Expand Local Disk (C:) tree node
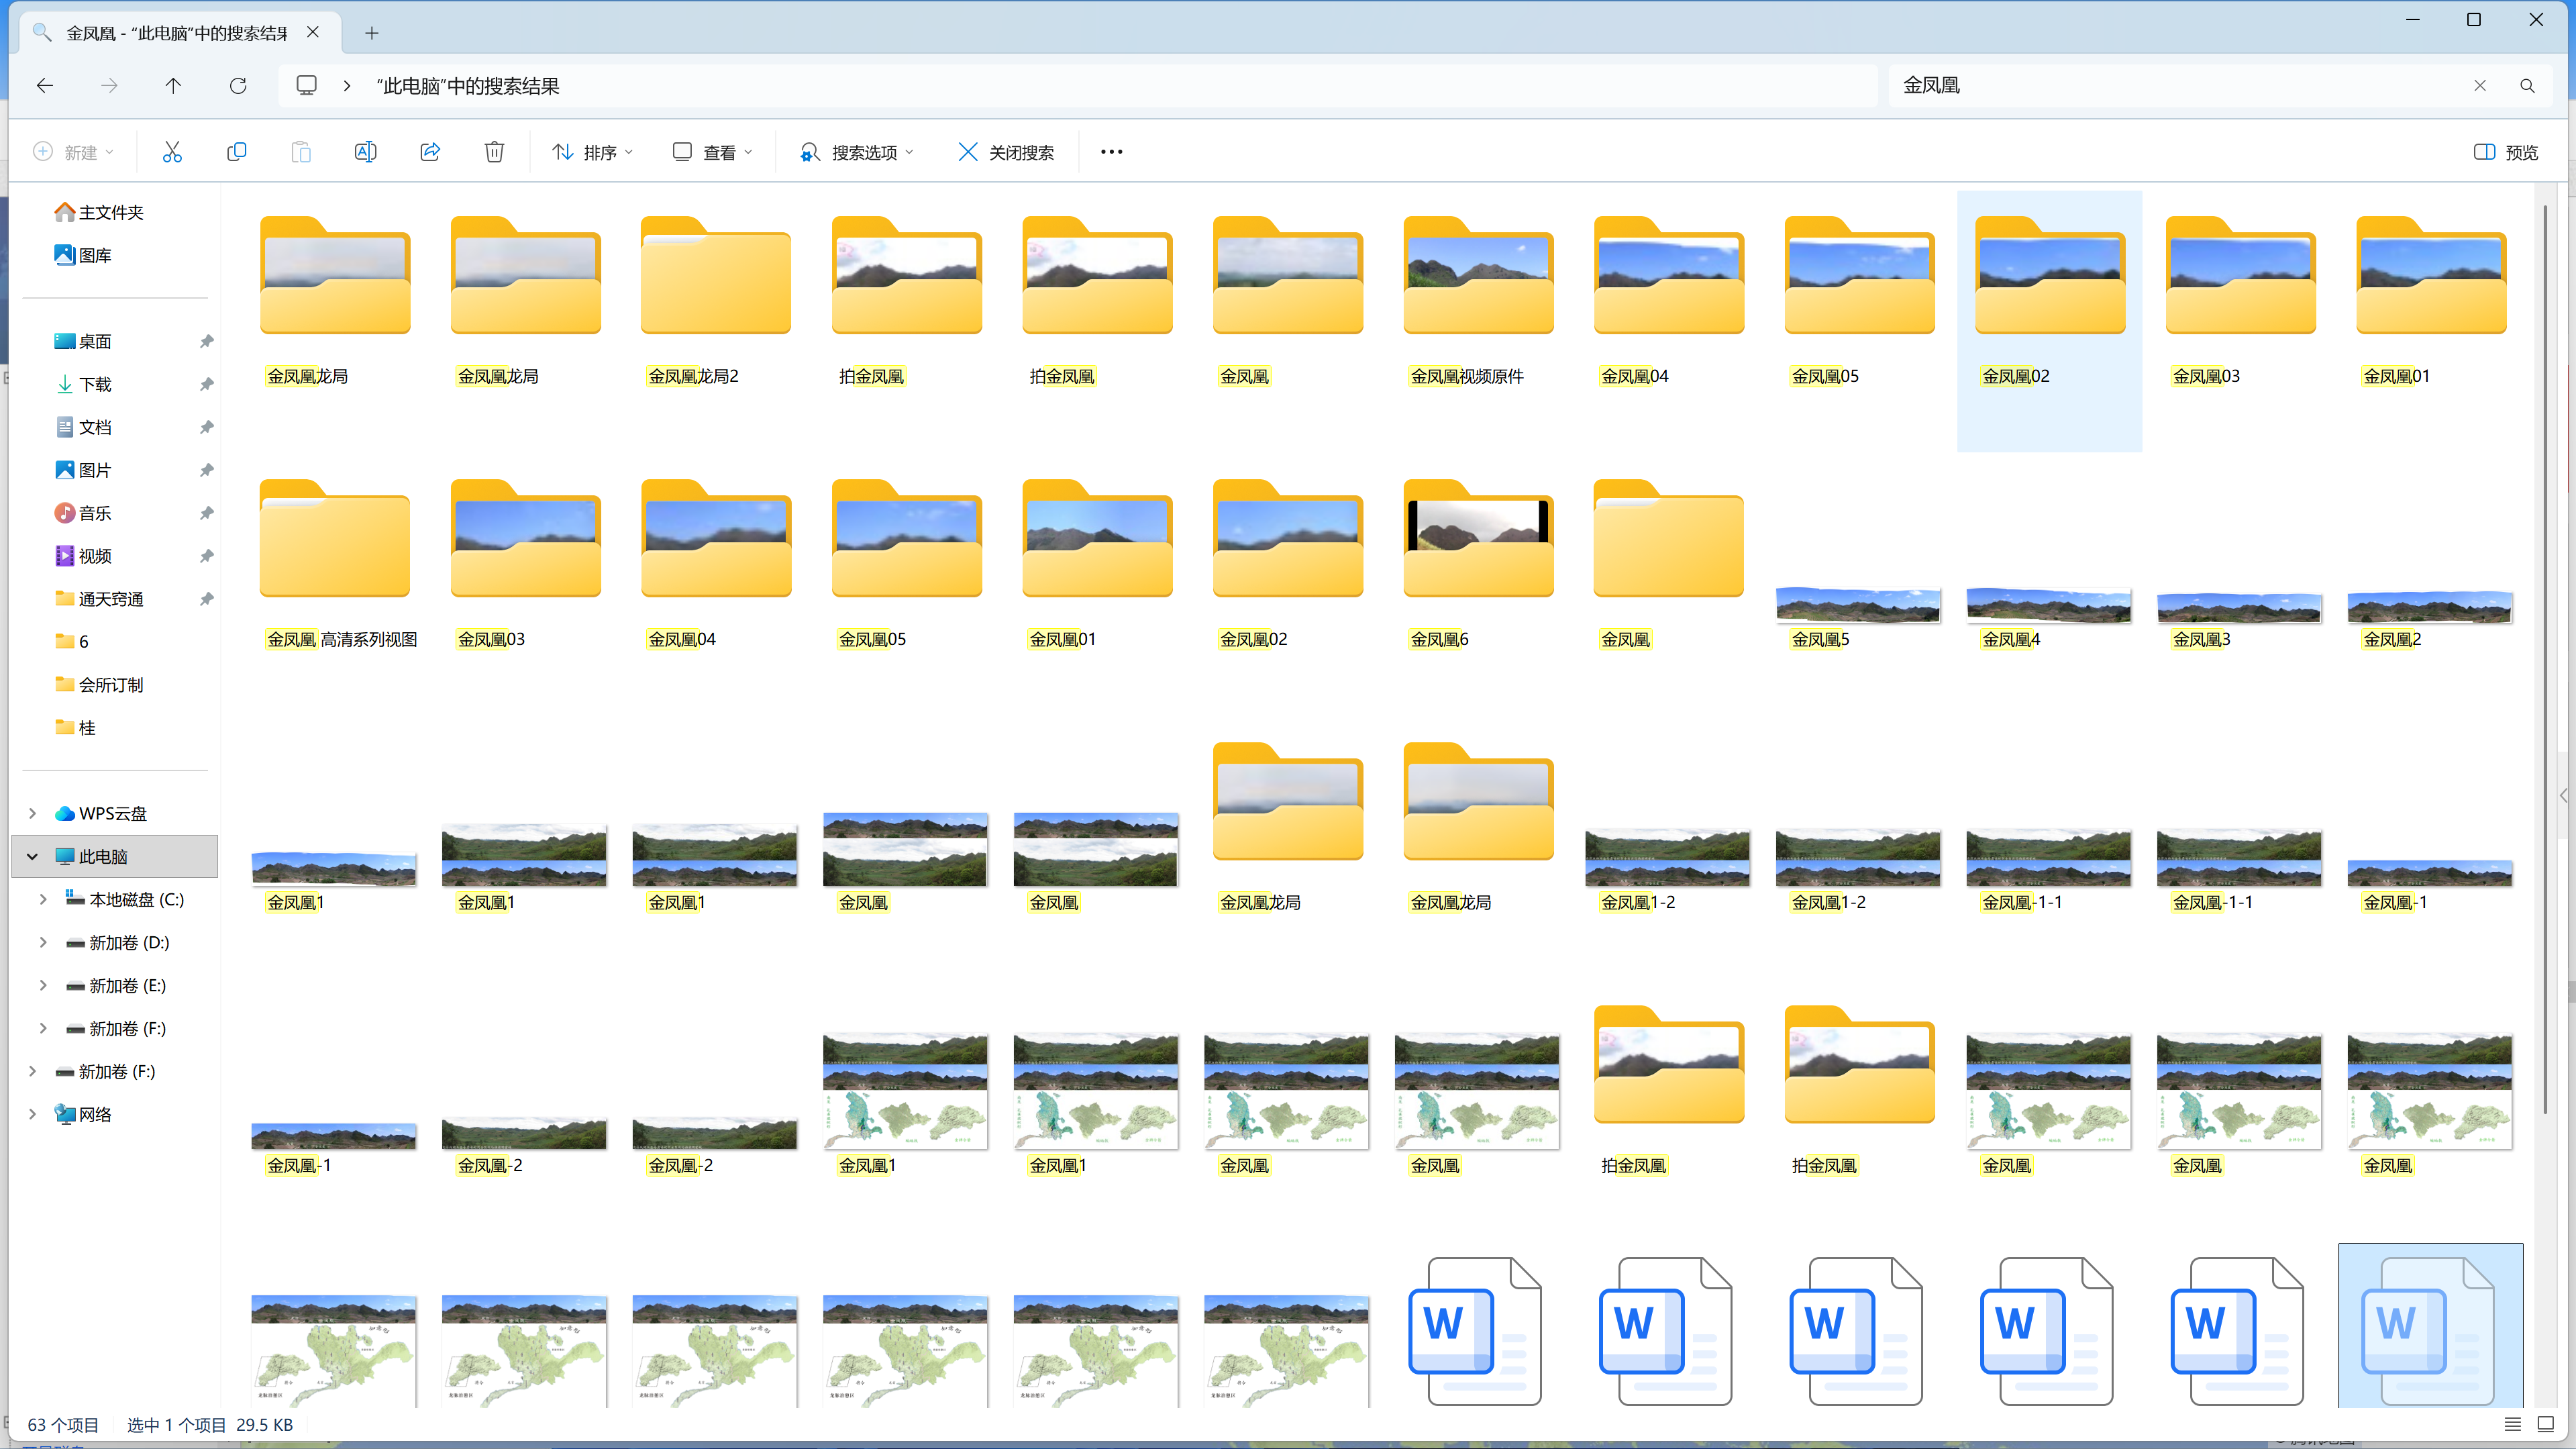Screen dimensions: 2576x1449 (x=43, y=899)
